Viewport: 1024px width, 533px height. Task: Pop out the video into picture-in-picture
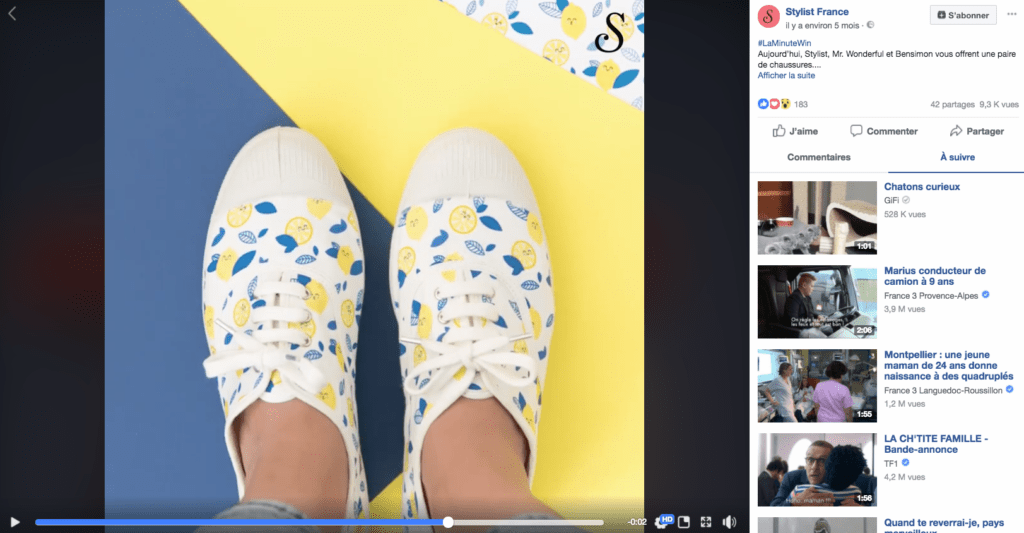(684, 522)
